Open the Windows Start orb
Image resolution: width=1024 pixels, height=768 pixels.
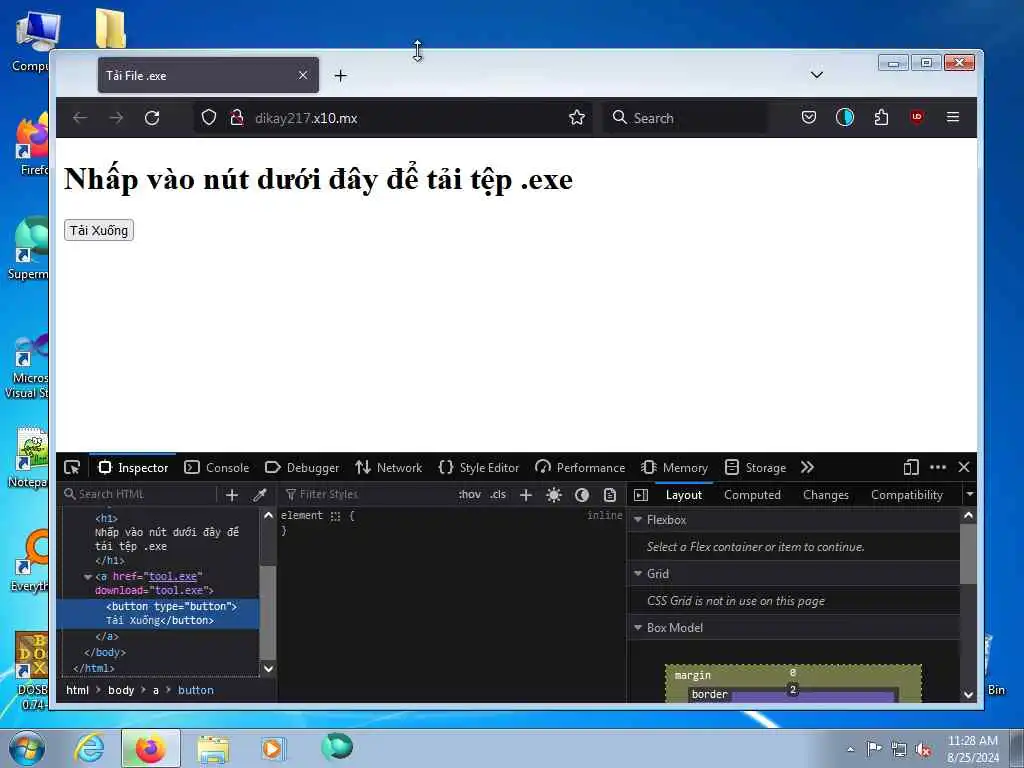[x=27, y=749]
